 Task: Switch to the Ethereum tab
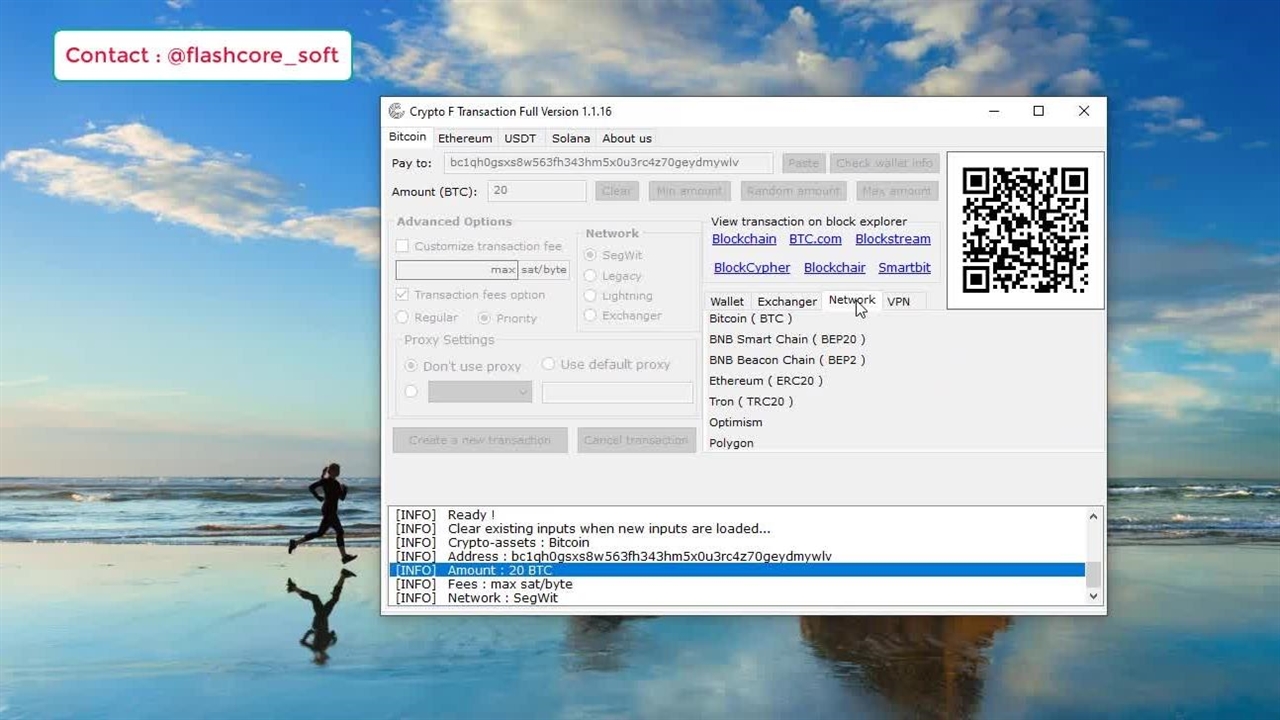point(465,138)
